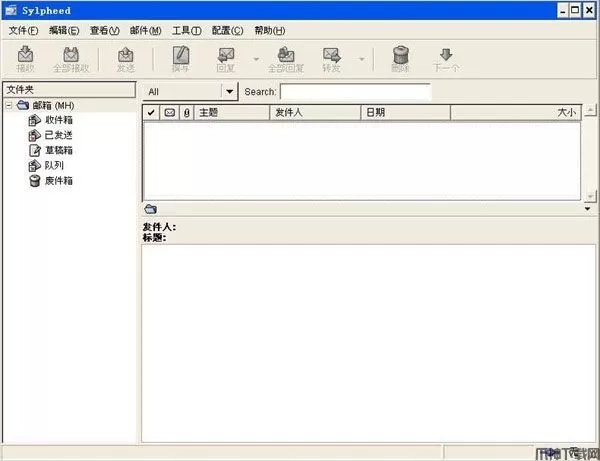The height and width of the screenshot is (461, 600).
Task: Click the 转发 (Forward) toolbar icon
Action: 331,59
